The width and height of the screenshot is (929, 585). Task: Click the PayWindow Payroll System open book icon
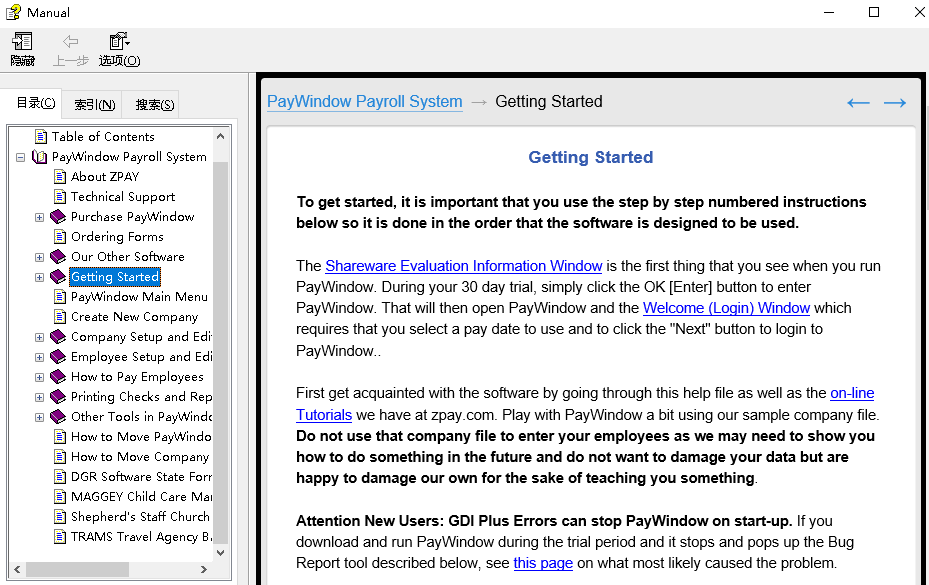click(40, 157)
